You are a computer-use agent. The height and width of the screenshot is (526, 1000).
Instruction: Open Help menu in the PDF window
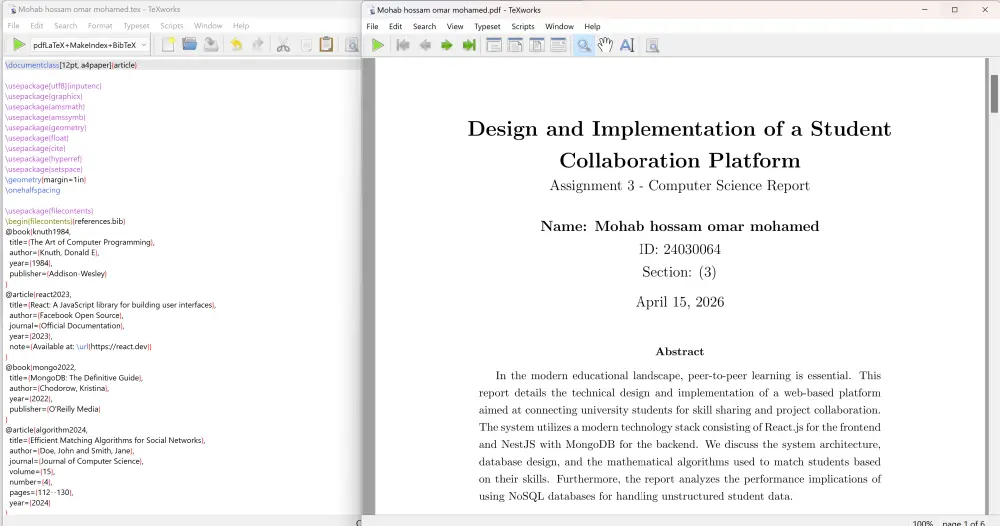tap(592, 26)
